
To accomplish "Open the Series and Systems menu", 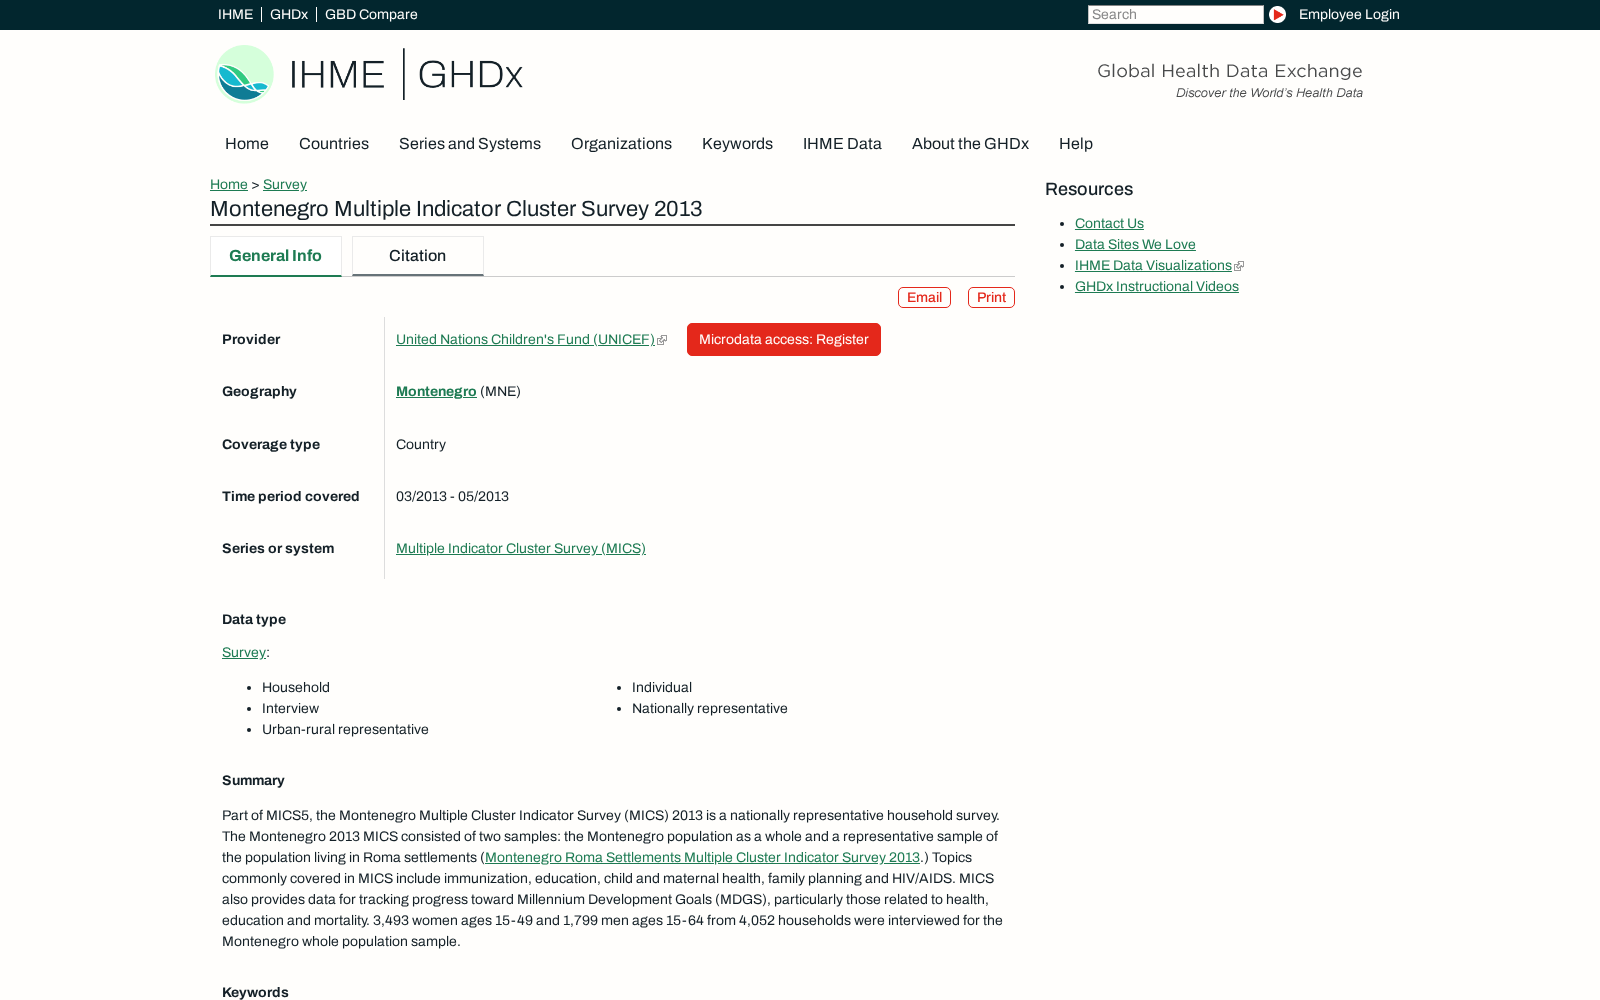I will (x=470, y=143).
